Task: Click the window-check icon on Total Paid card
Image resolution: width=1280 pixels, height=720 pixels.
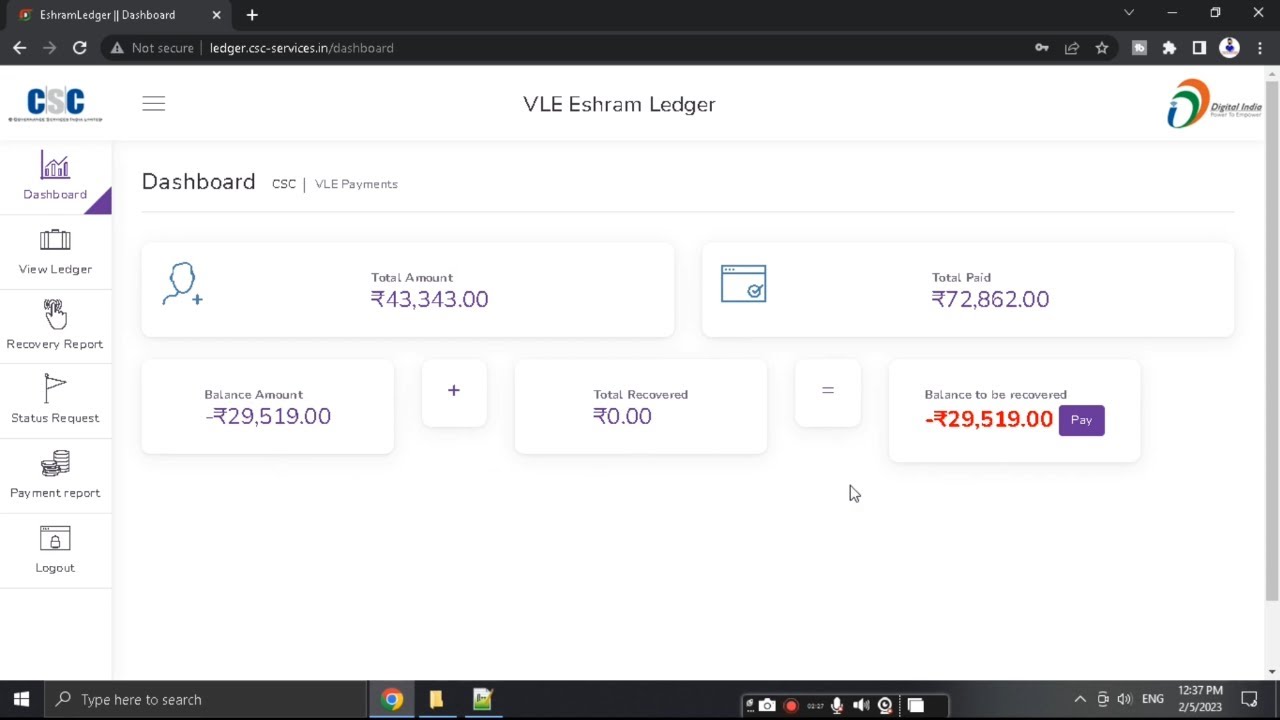Action: click(743, 284)
